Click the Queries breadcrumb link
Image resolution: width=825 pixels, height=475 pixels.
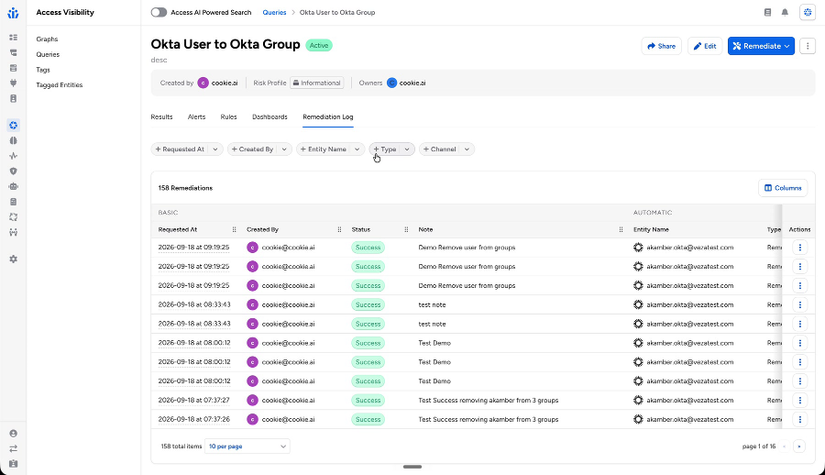point(274,12)
